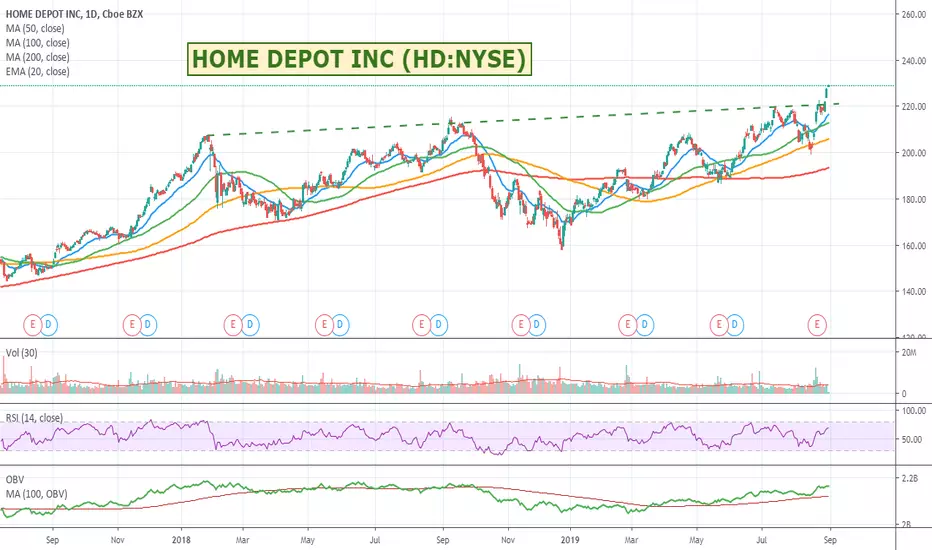Open the November 2017 earnings E marker
This screenshot has height=550, width=932.
click(132, 325)
